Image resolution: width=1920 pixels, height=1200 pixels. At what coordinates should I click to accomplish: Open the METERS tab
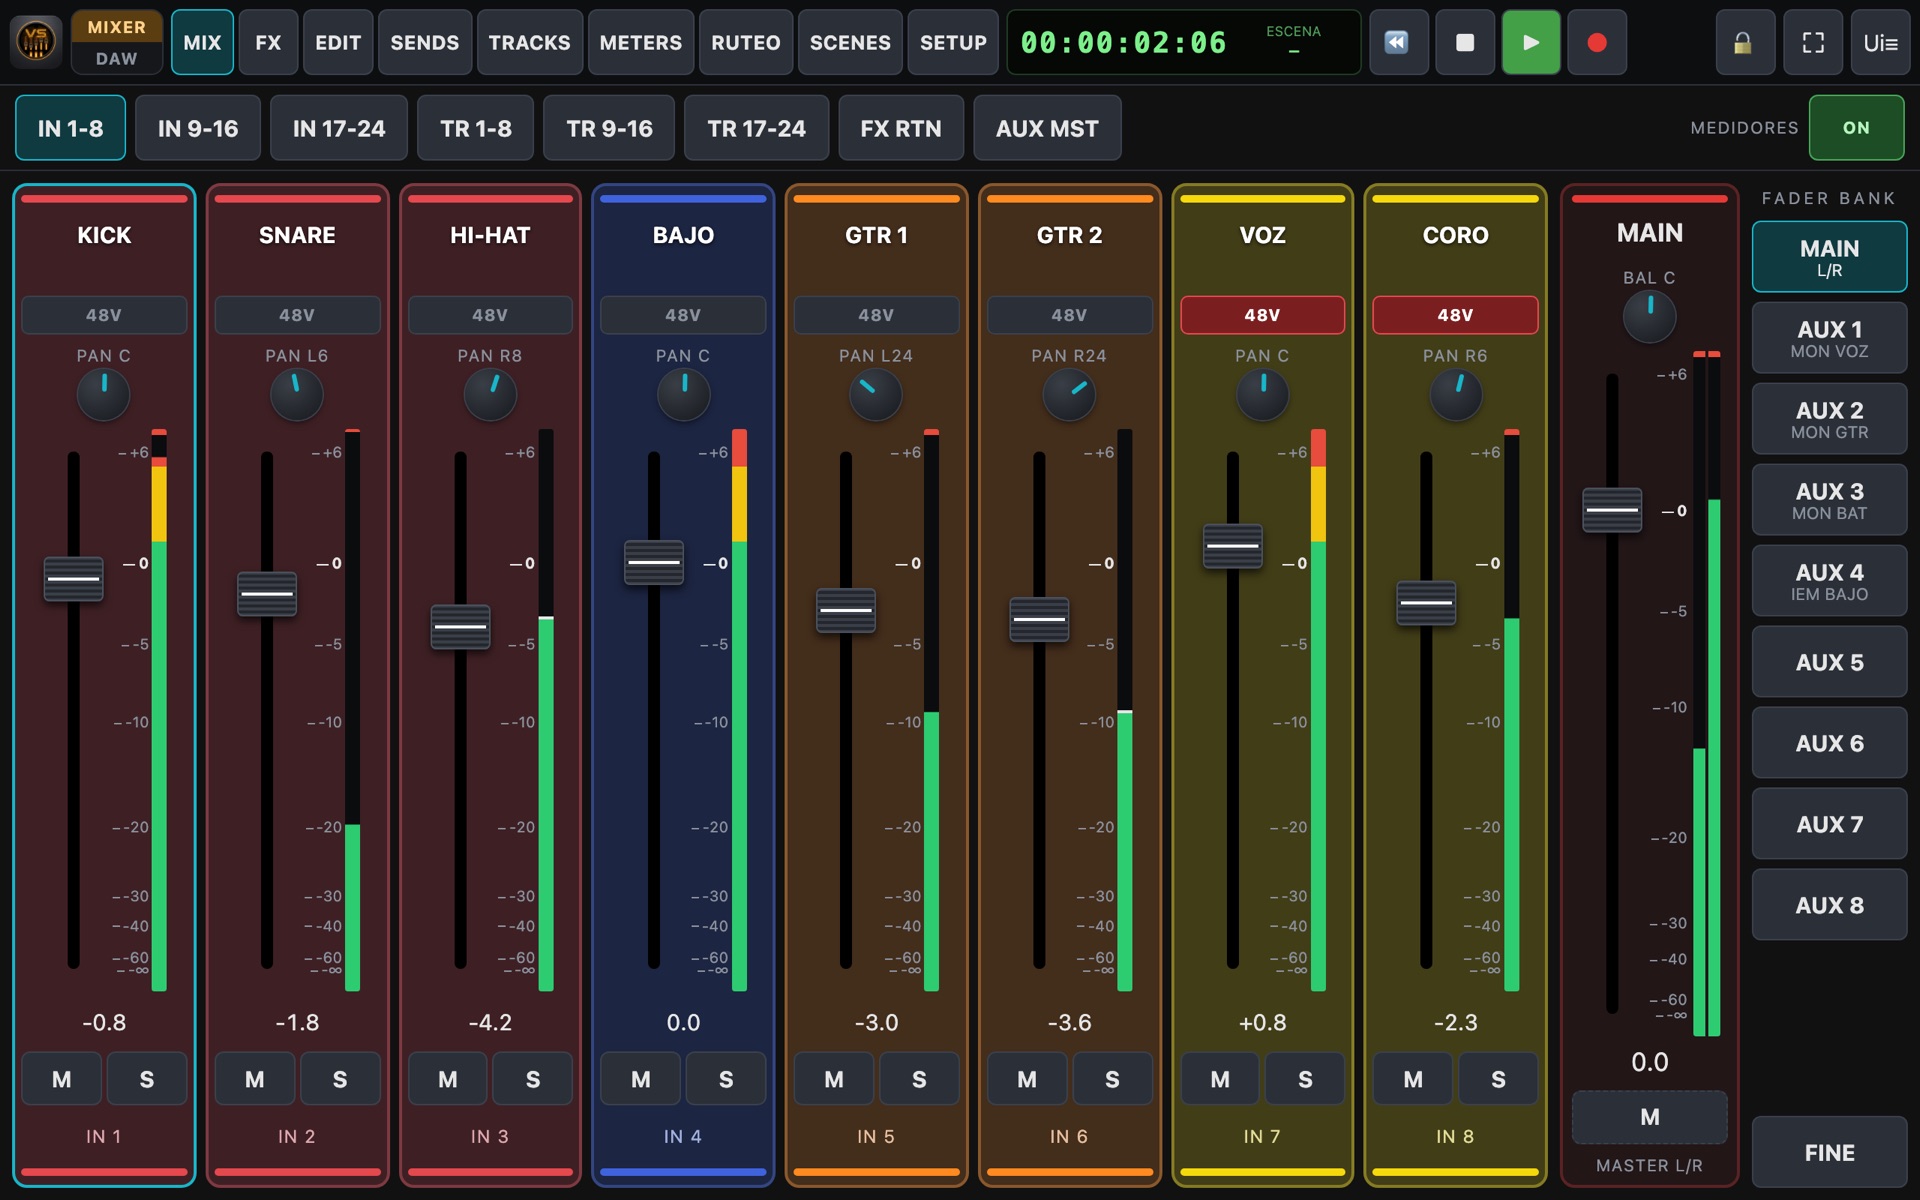641,42
